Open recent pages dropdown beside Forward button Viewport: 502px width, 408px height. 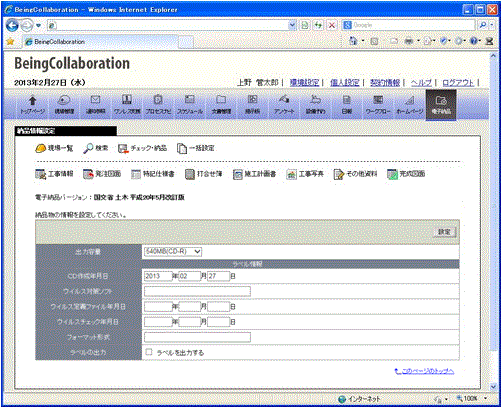click(38, 25)
